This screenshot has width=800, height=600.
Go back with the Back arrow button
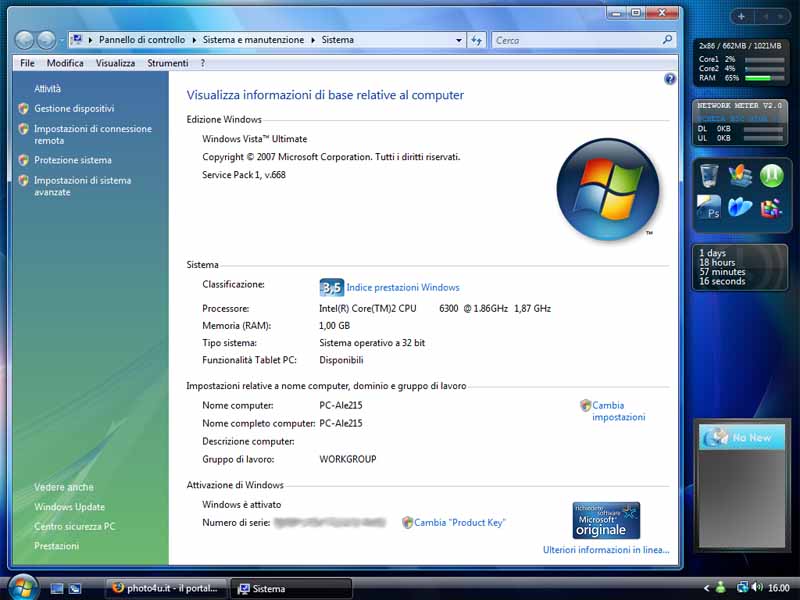[24, 40]
